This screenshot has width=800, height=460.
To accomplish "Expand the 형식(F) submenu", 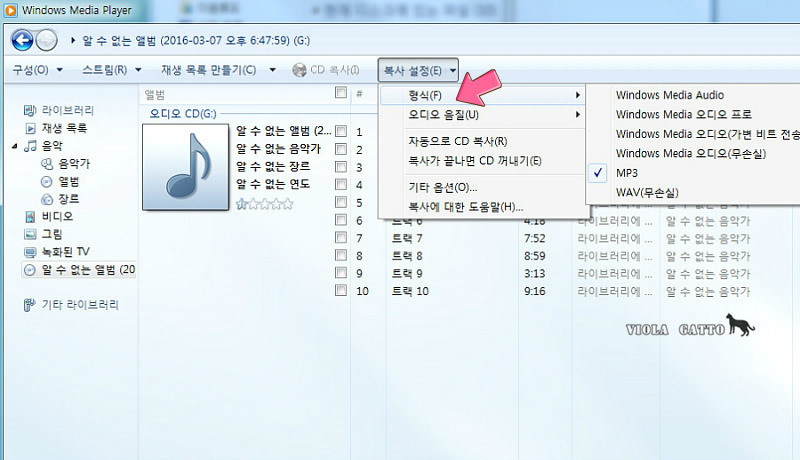I will [x=483, y=95].
